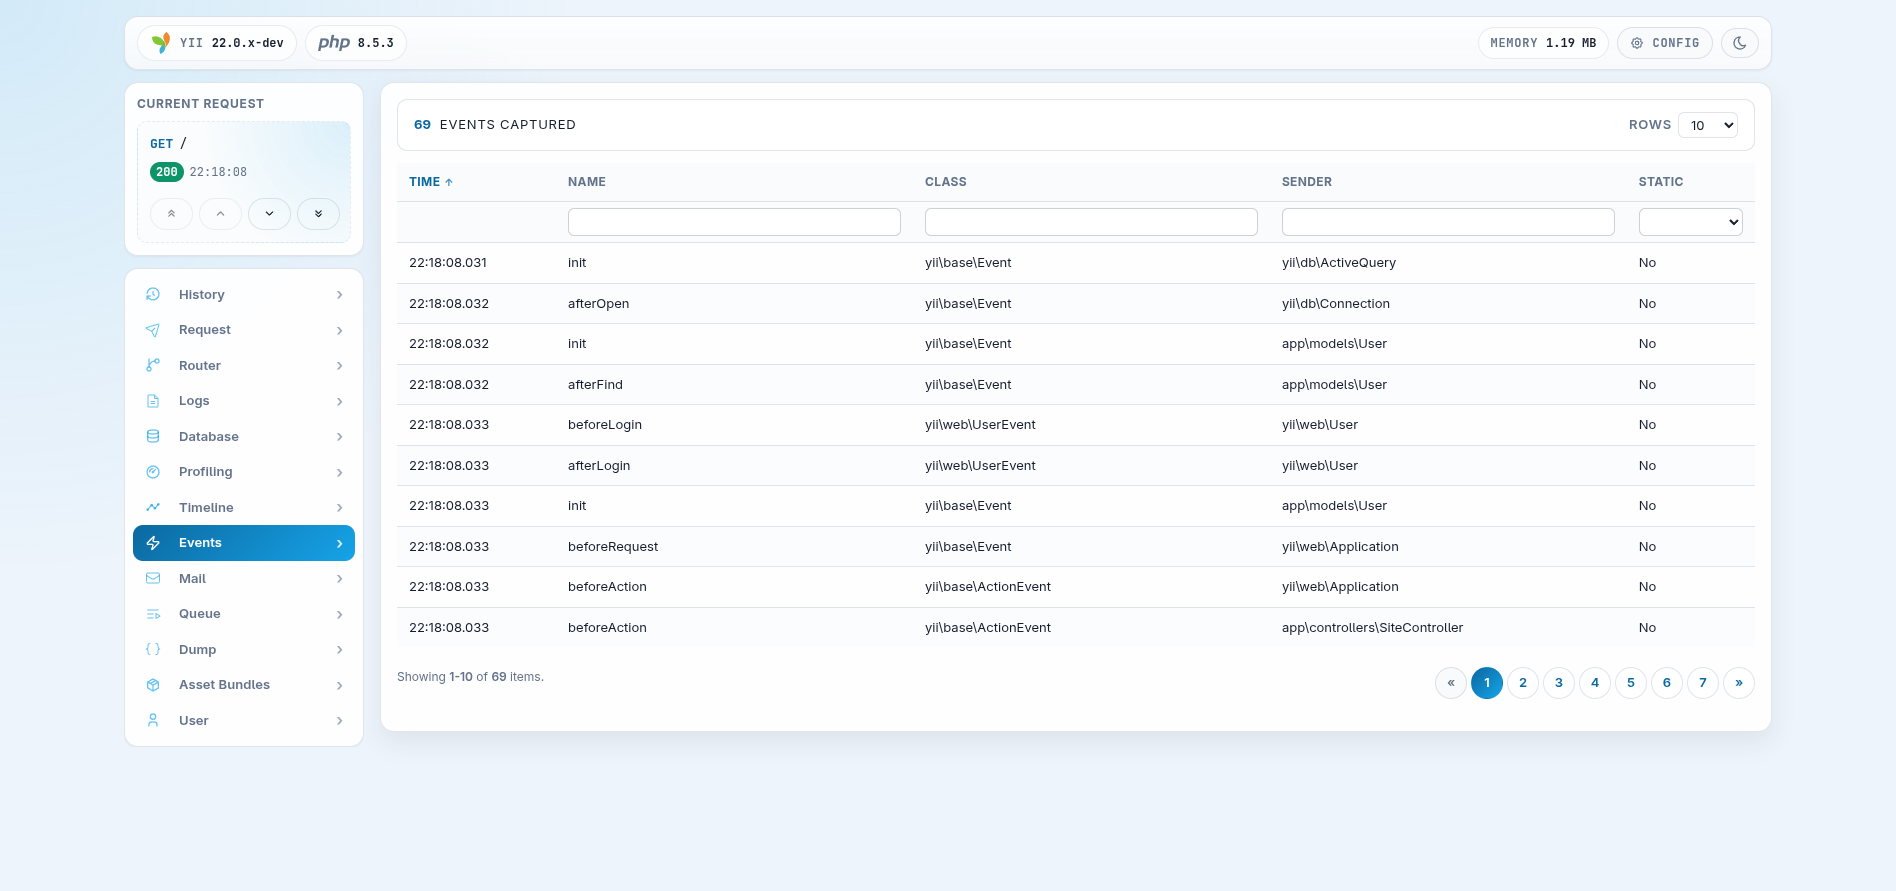
Task: Click the Queue list icon
Action: pyautogui.click(x=153, y=614)
